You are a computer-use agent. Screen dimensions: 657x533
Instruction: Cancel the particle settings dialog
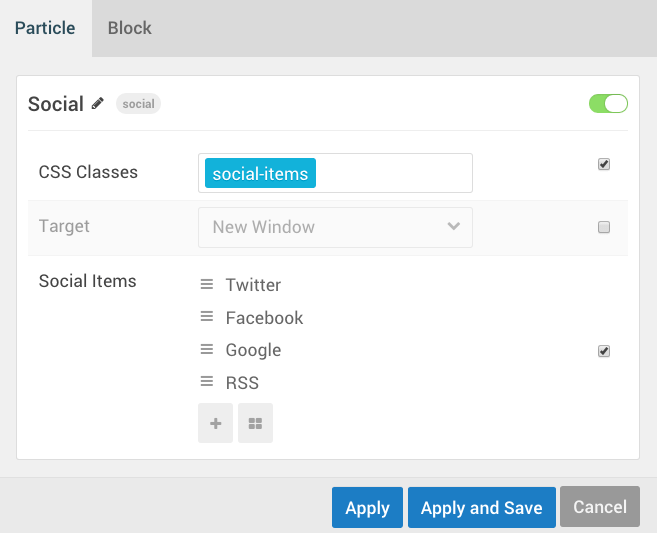tap(599, 507)
